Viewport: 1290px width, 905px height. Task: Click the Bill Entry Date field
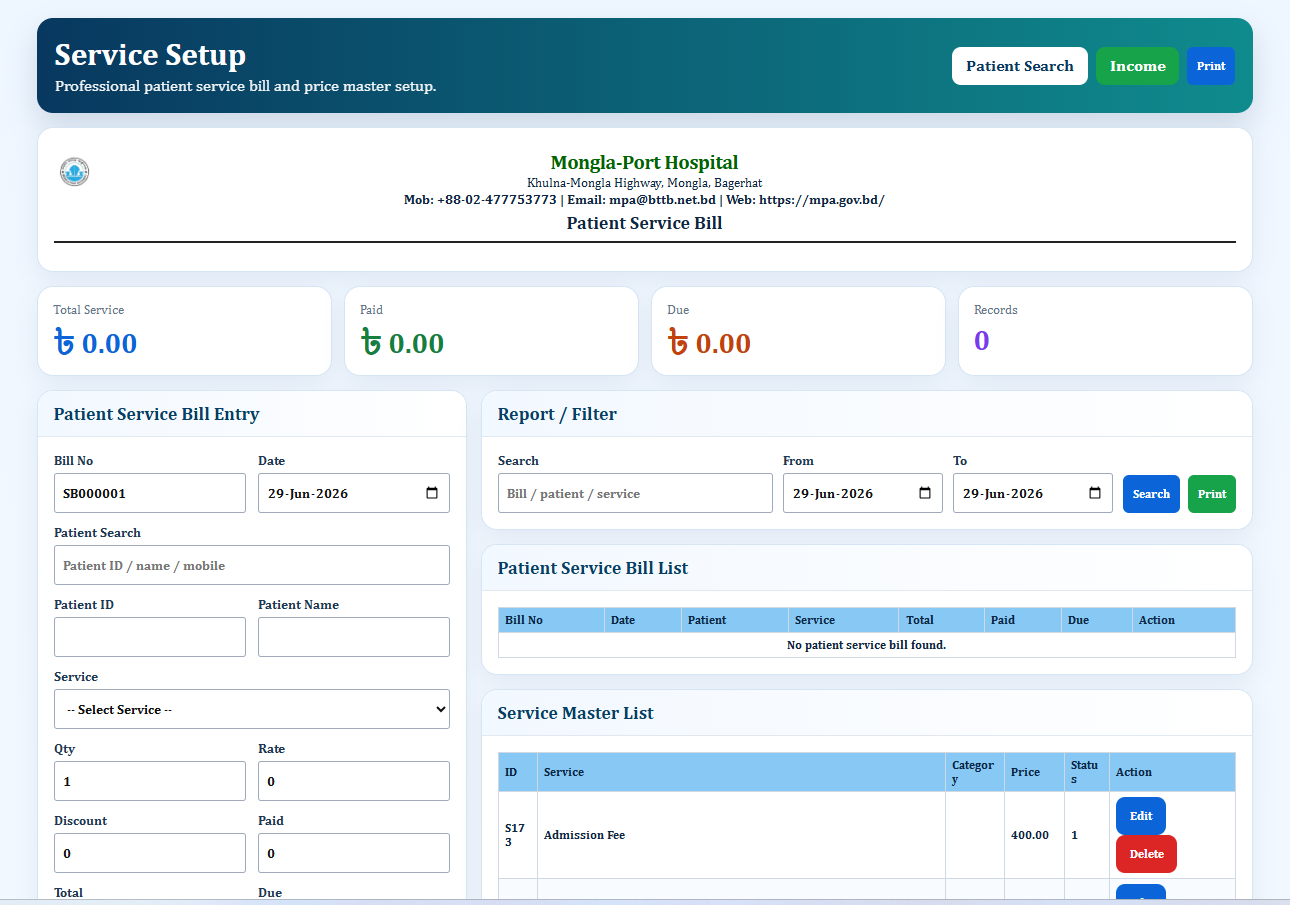point(354,493)
